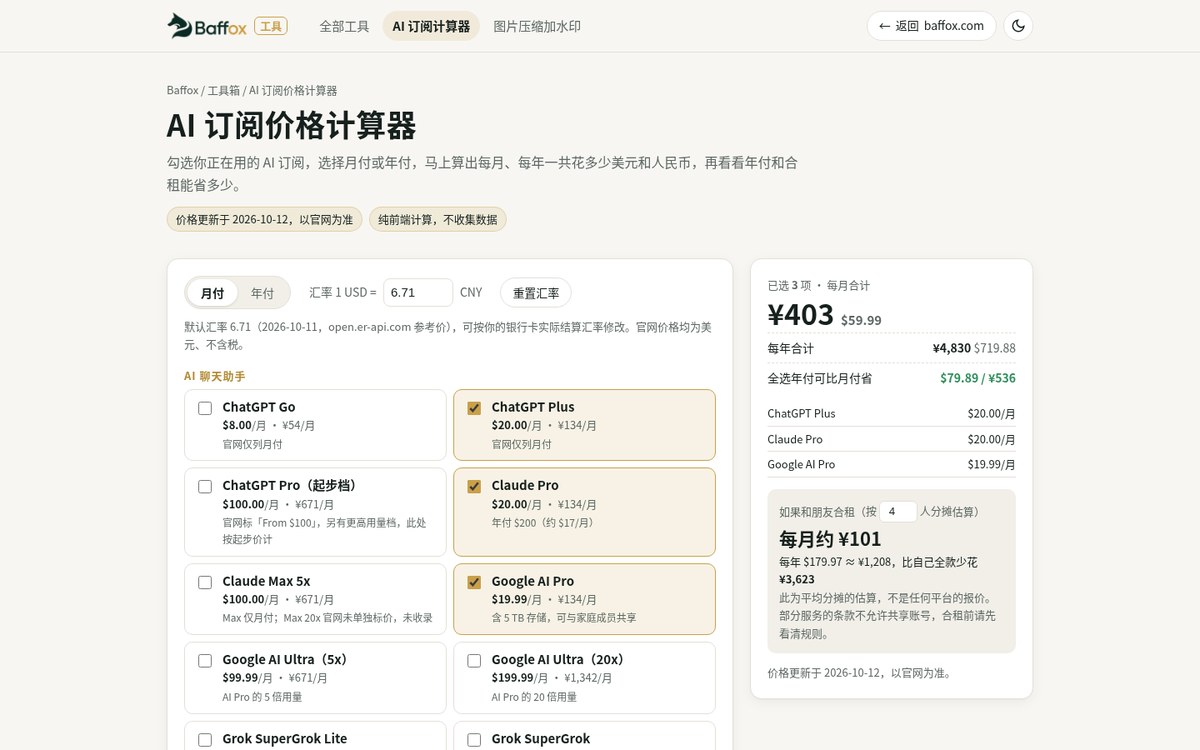The width and height of the screenshot is (1200, 750).
Task: Focus the 合租 people count input
Action: point(898,511)
